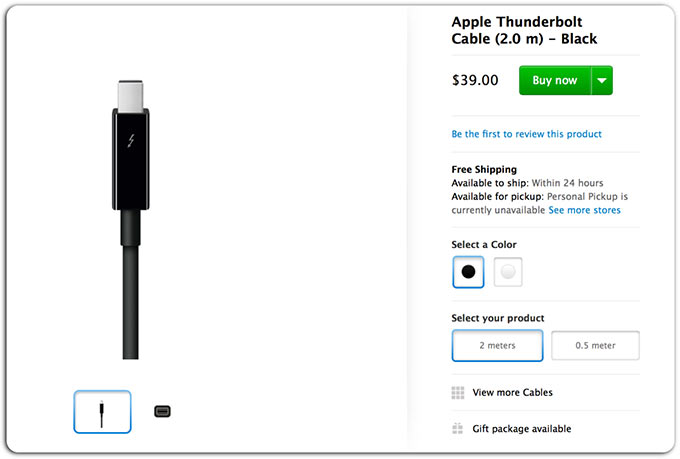Choose the white color swatch

[x=508, y=271]
